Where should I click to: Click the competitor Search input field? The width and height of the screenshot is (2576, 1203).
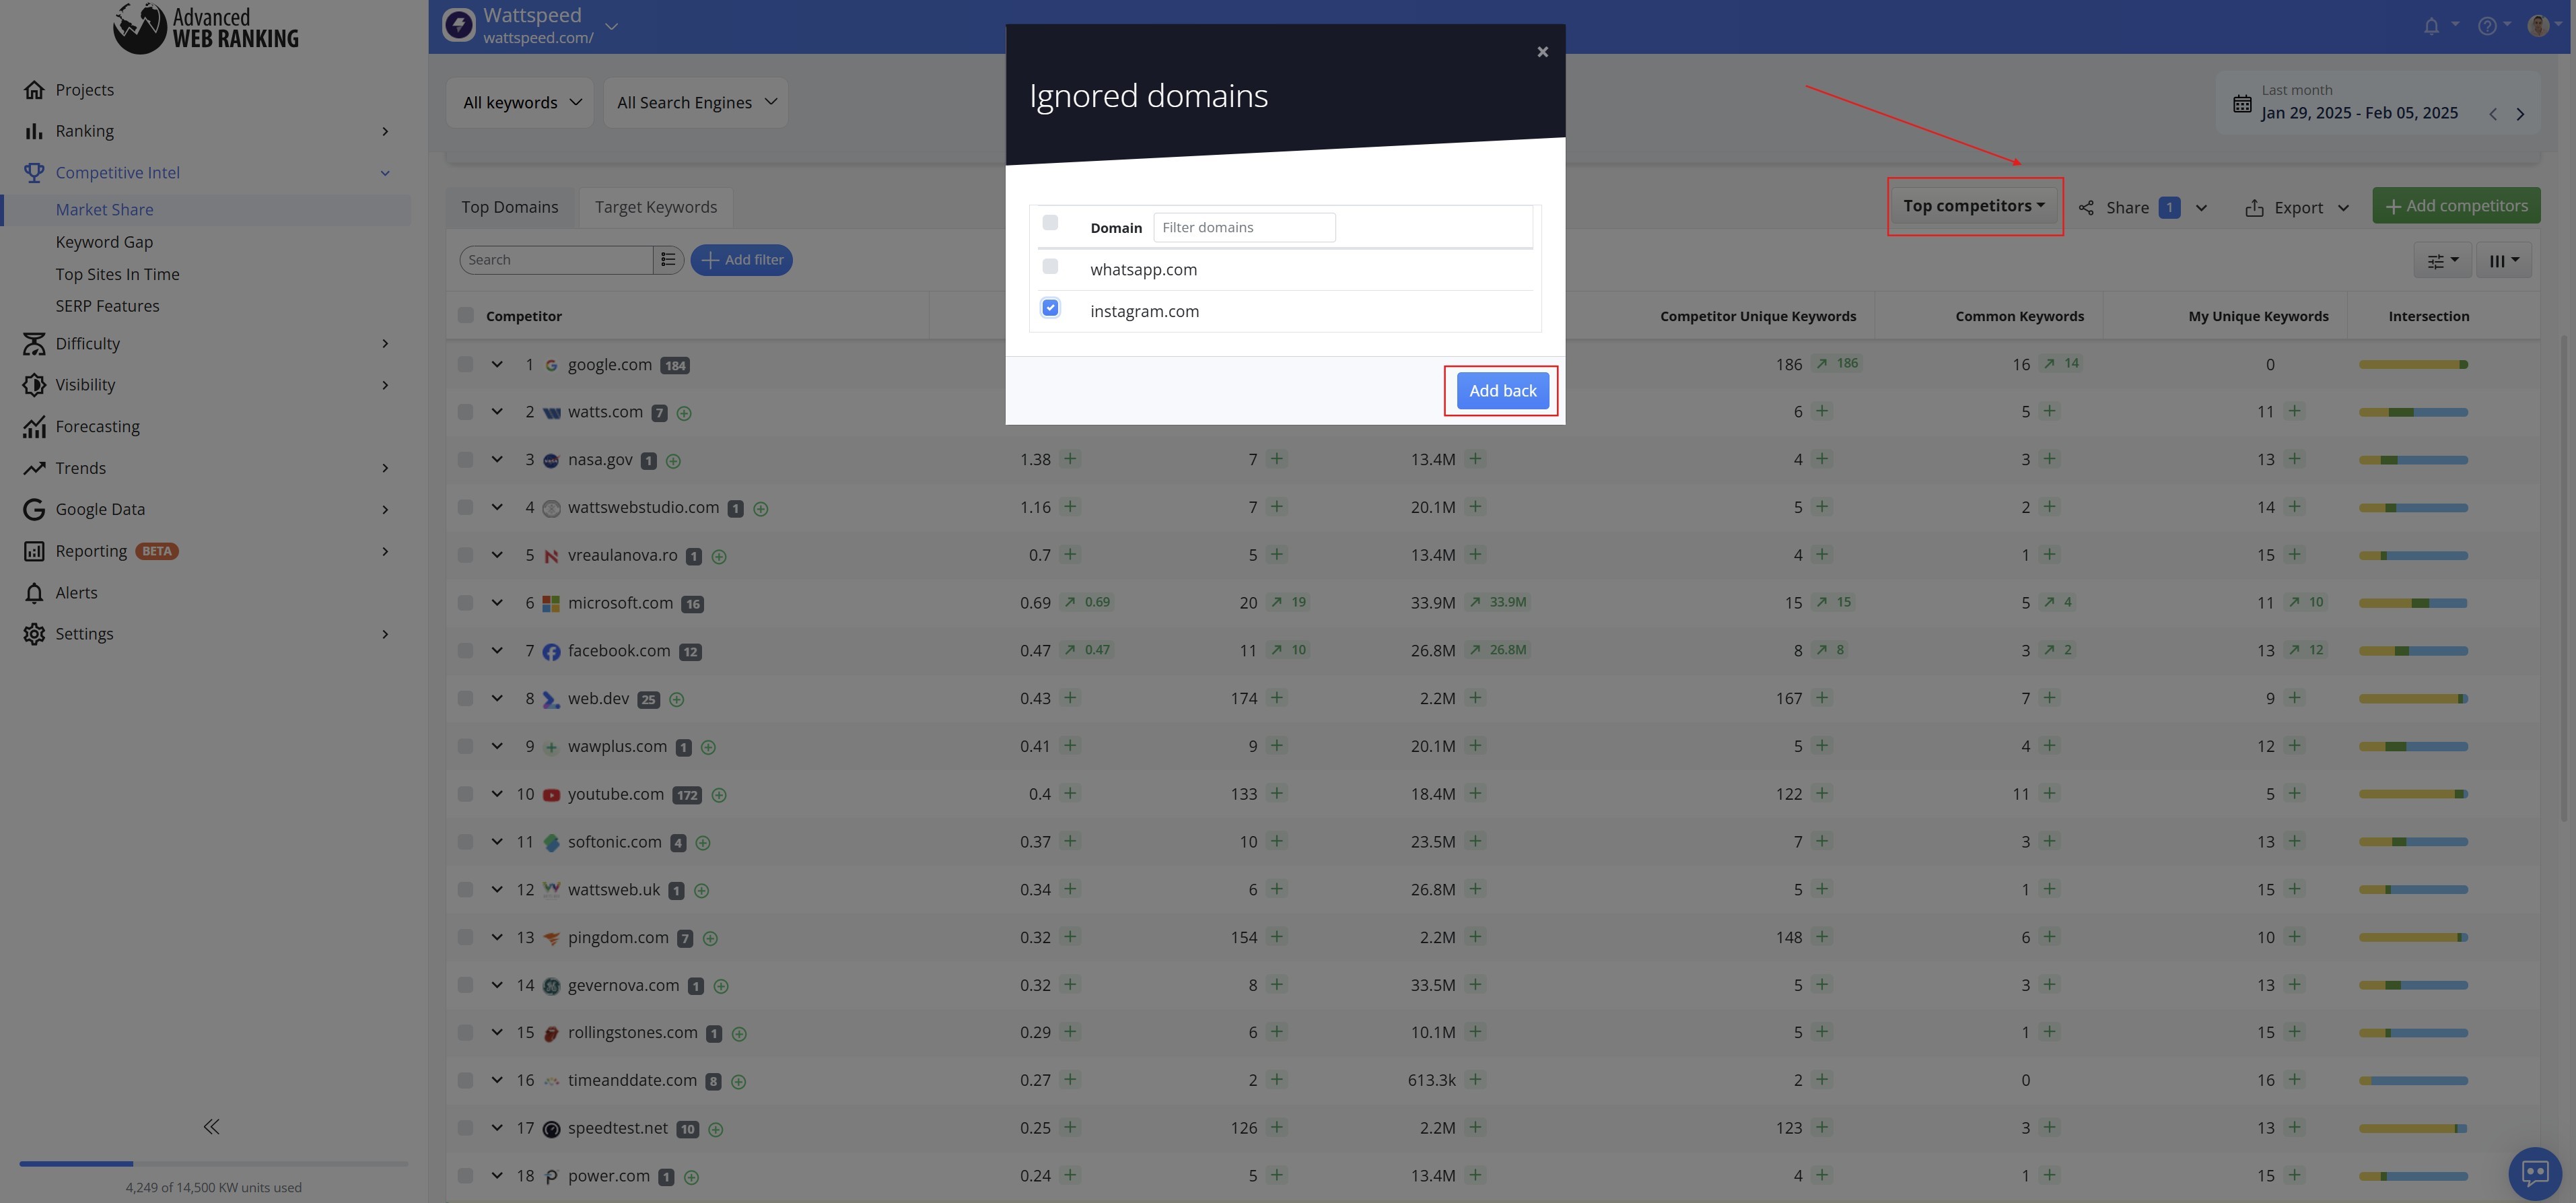[x=556, y=260]
